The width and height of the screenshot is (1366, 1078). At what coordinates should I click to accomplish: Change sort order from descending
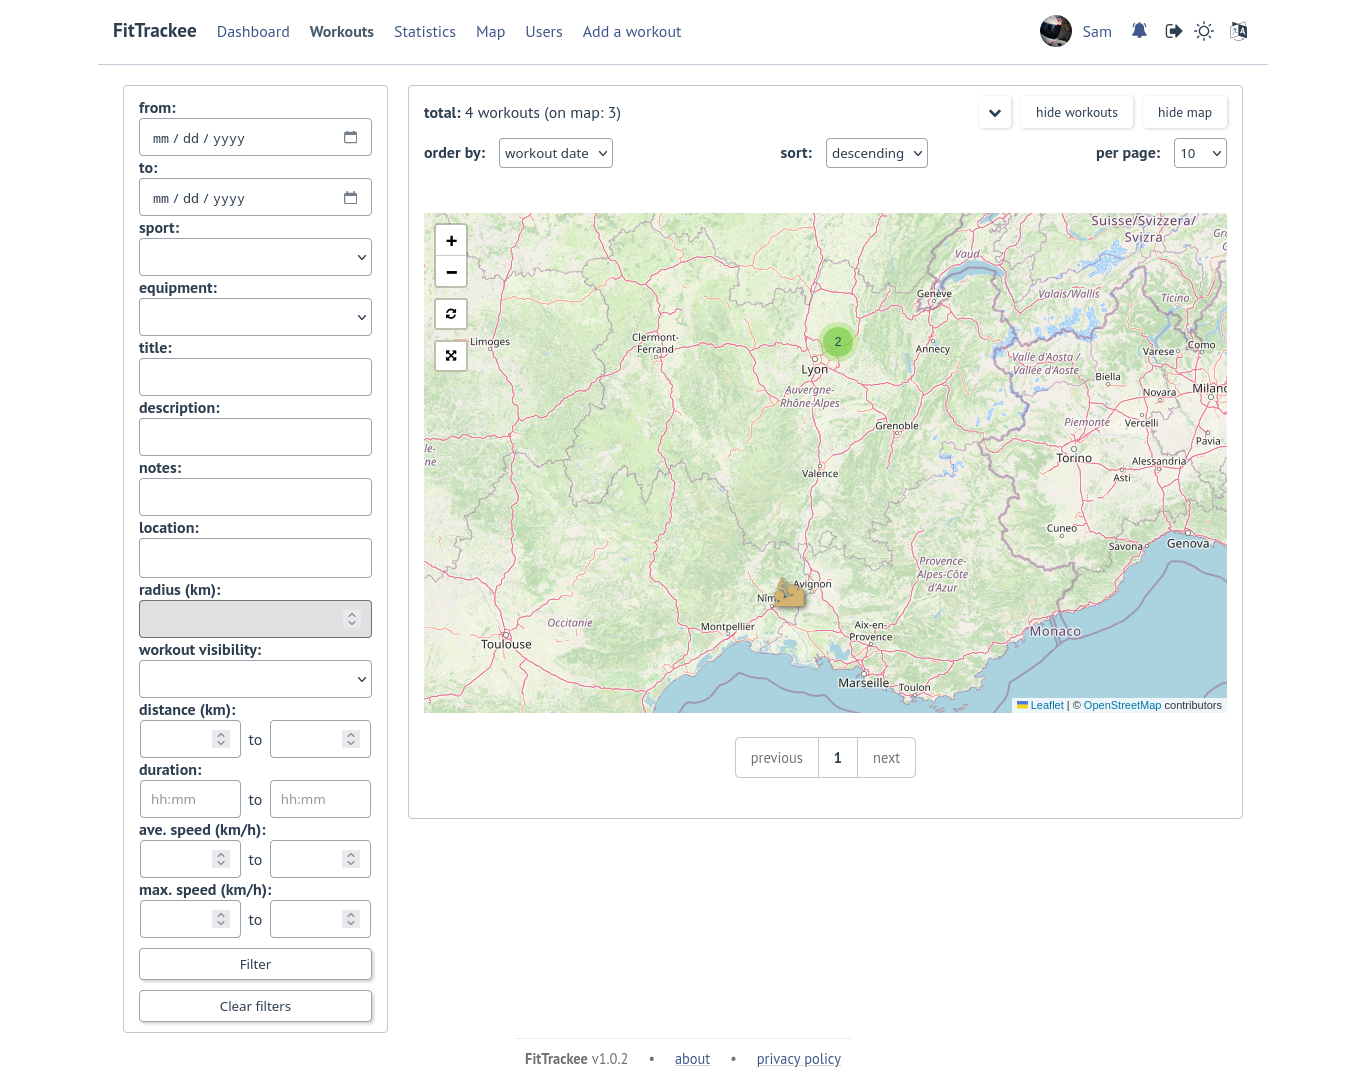coord(876,153)
